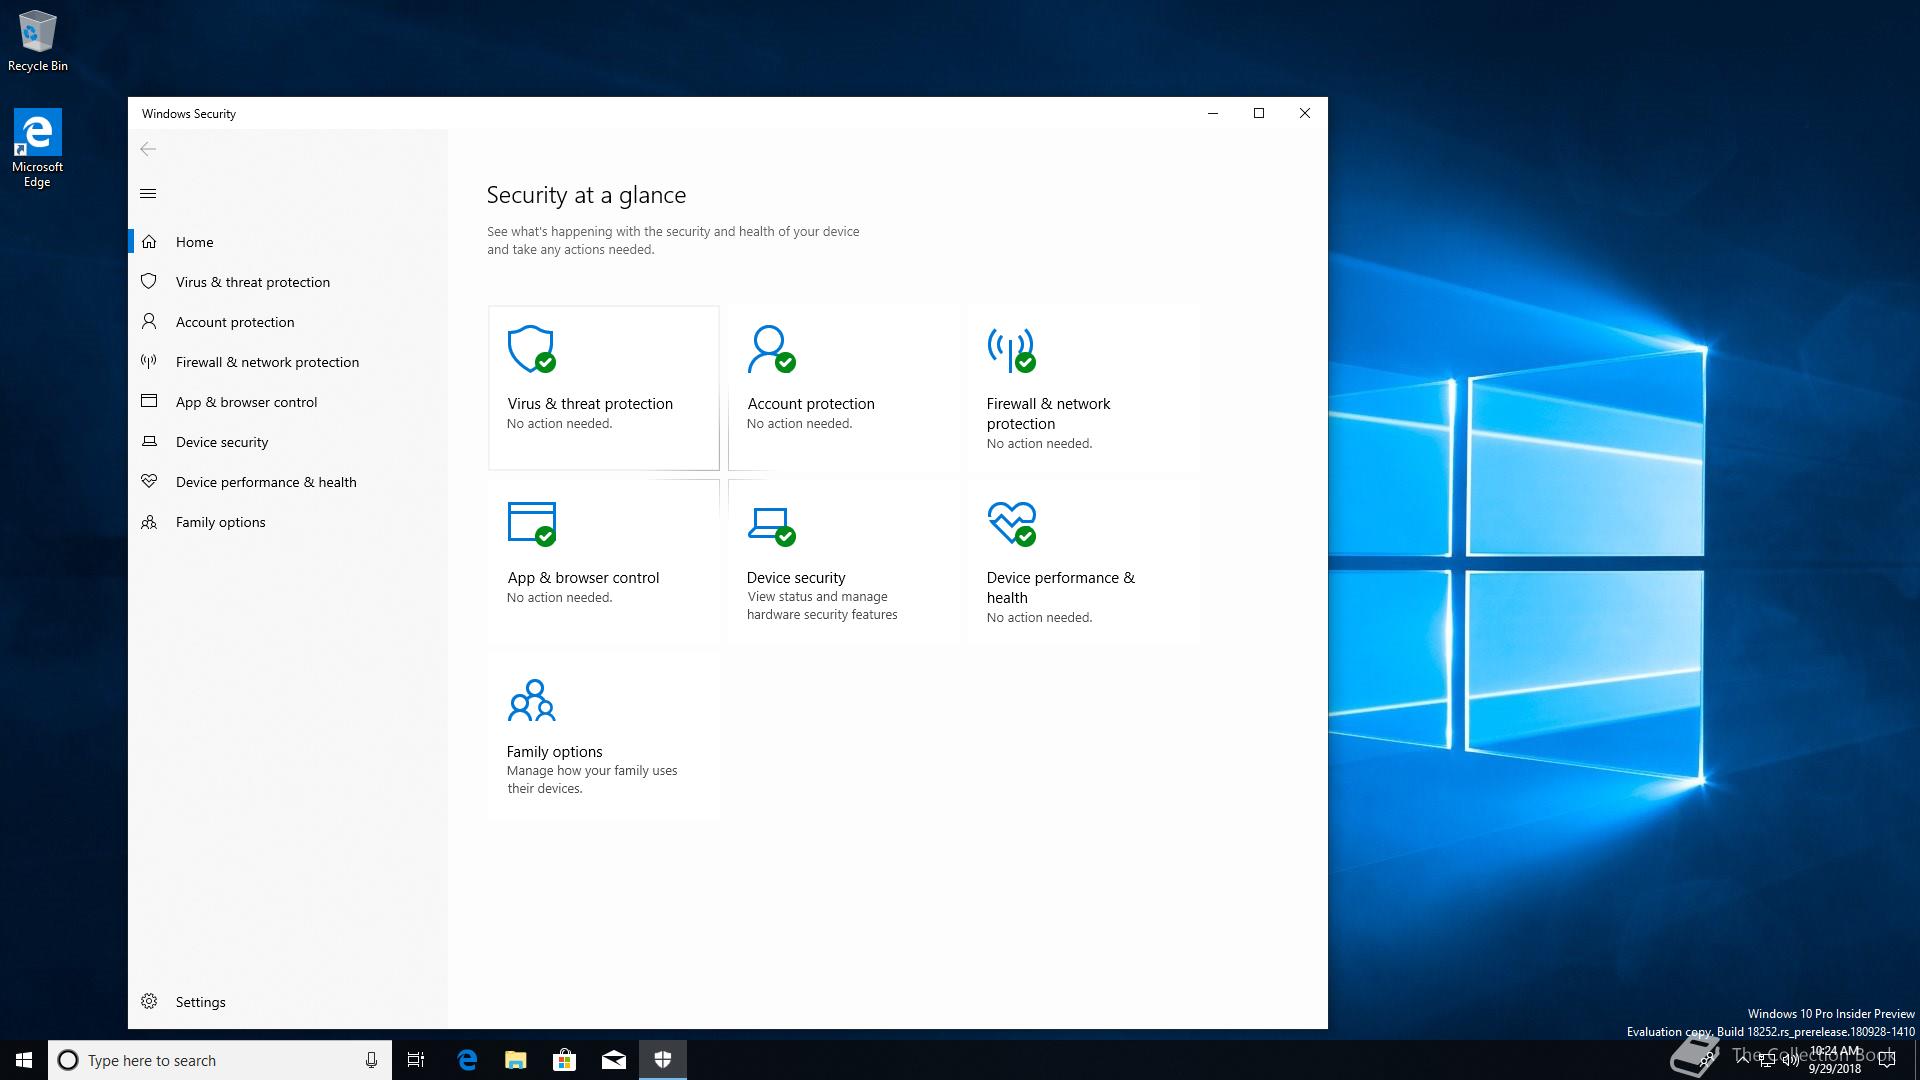The height and width of the screenshot is (1080, 1920).
Task: Choose Device security sidebar entry
Action: point(222,442)
